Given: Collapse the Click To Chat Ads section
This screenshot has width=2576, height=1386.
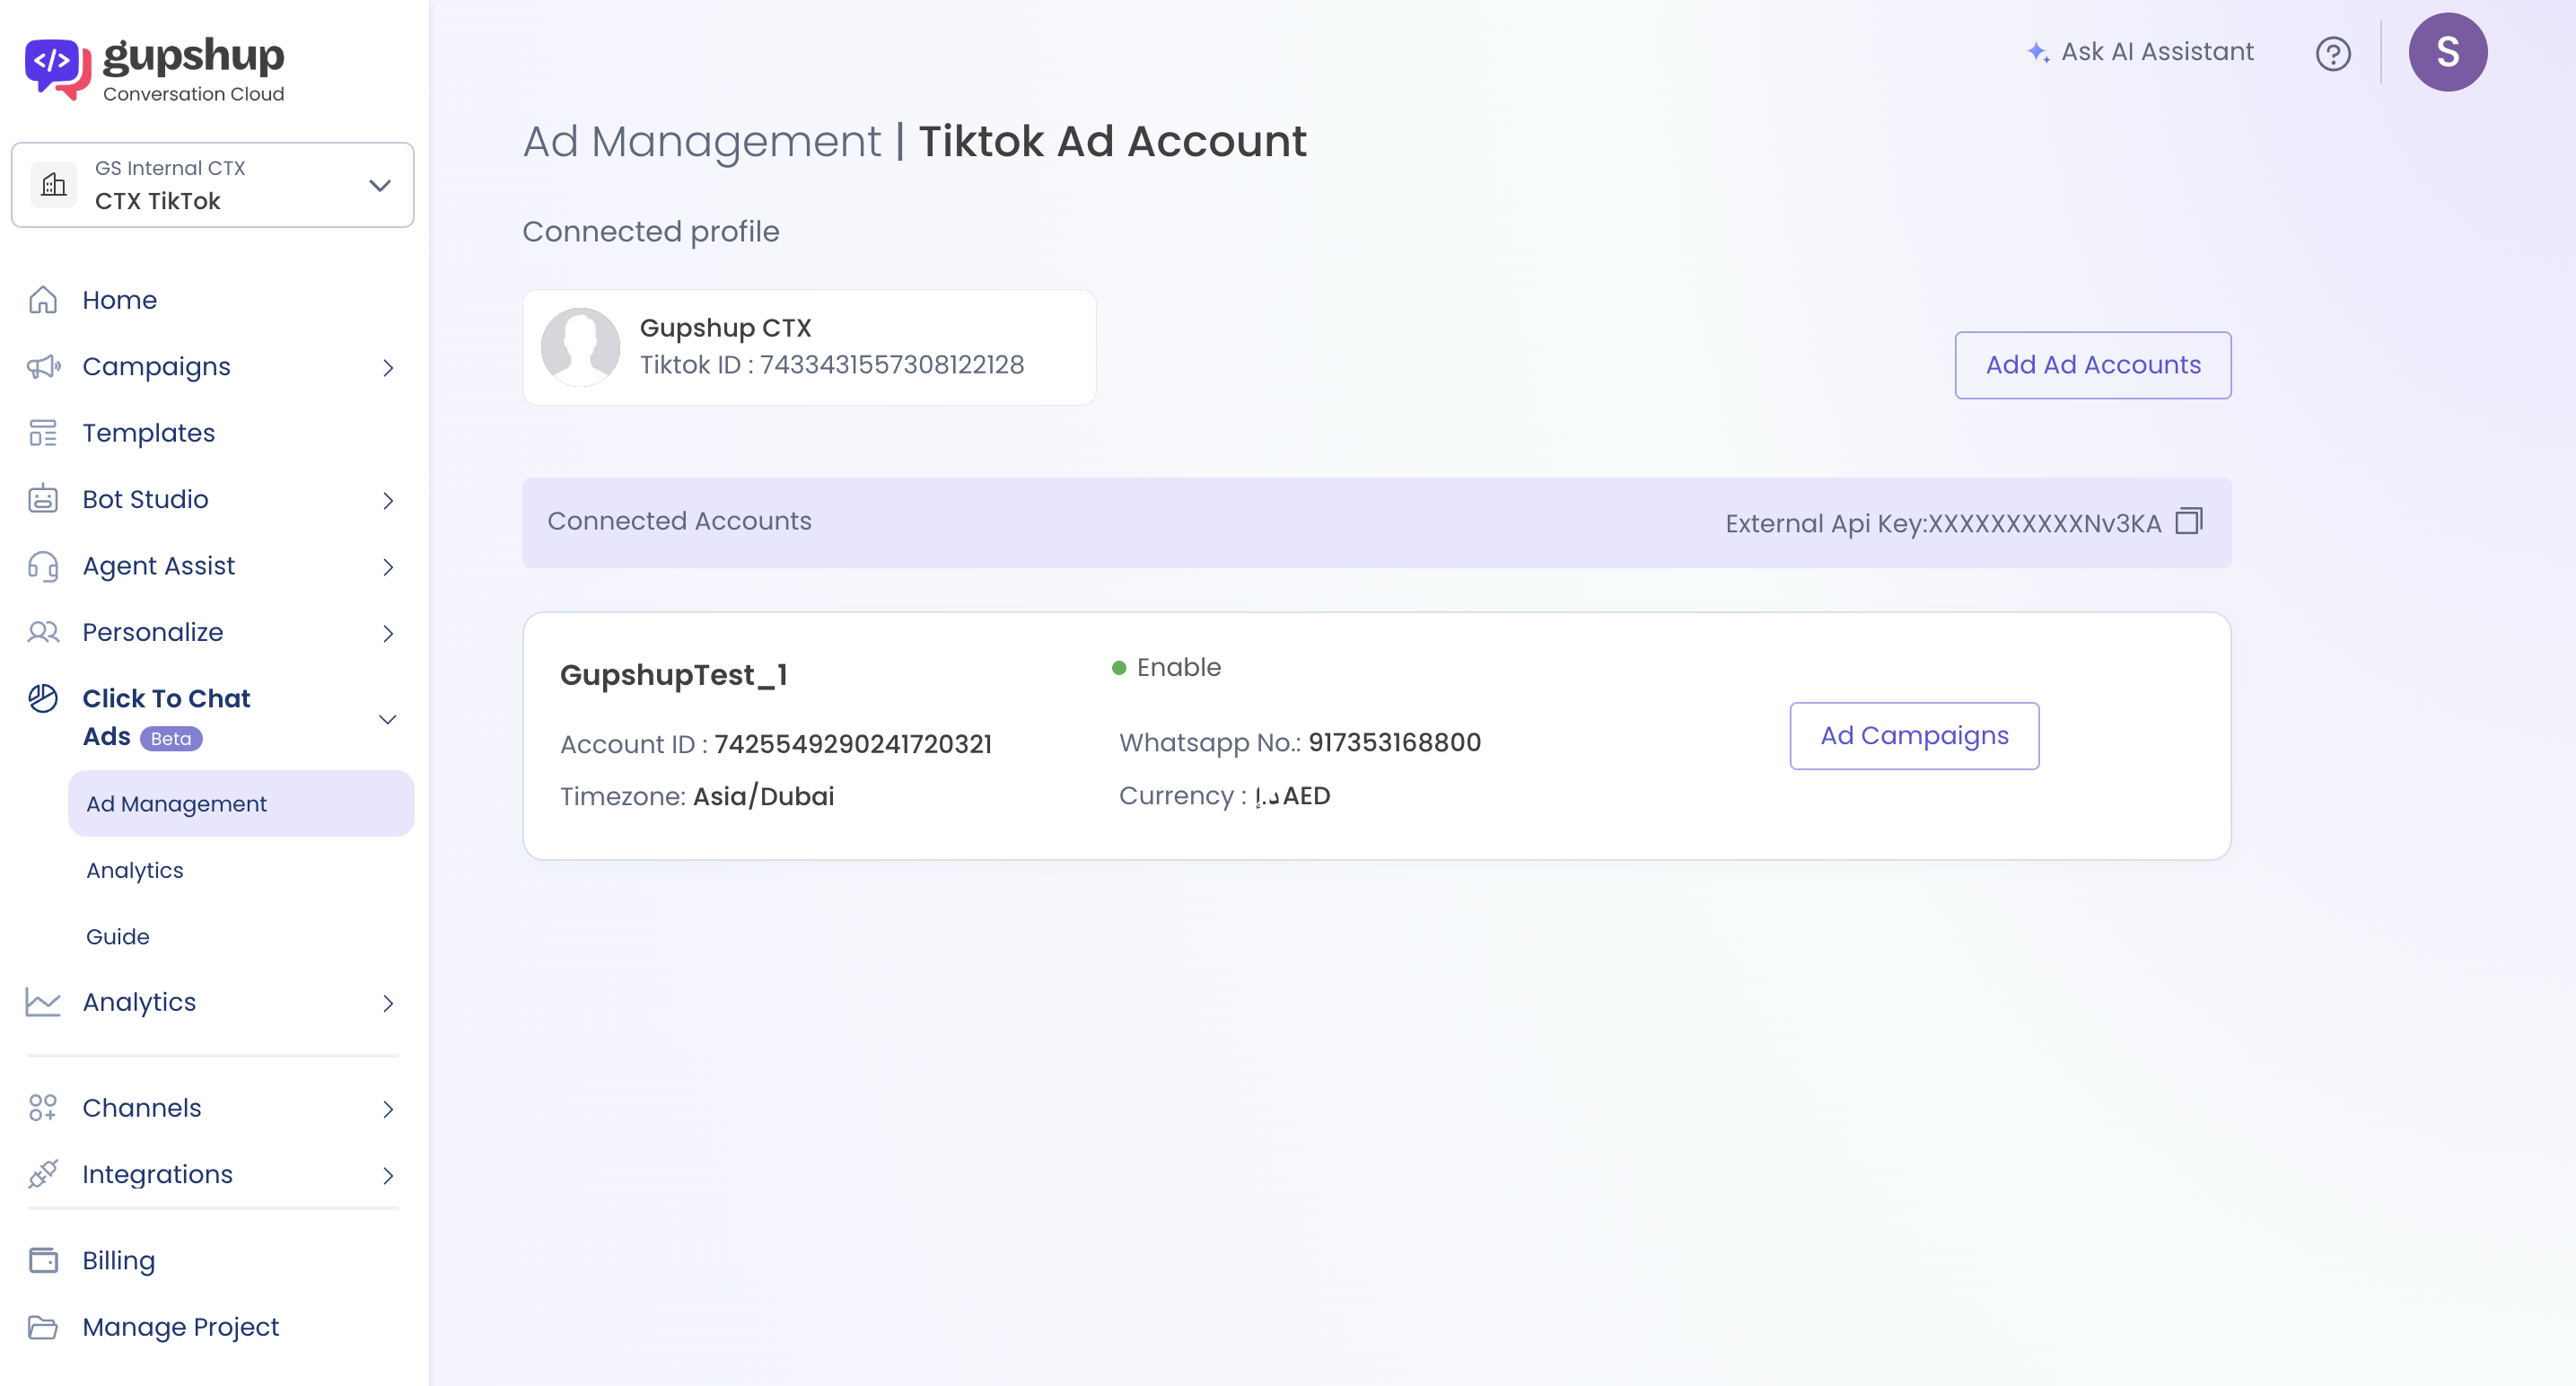Looking at the screenshot, I should pos(388,719).
